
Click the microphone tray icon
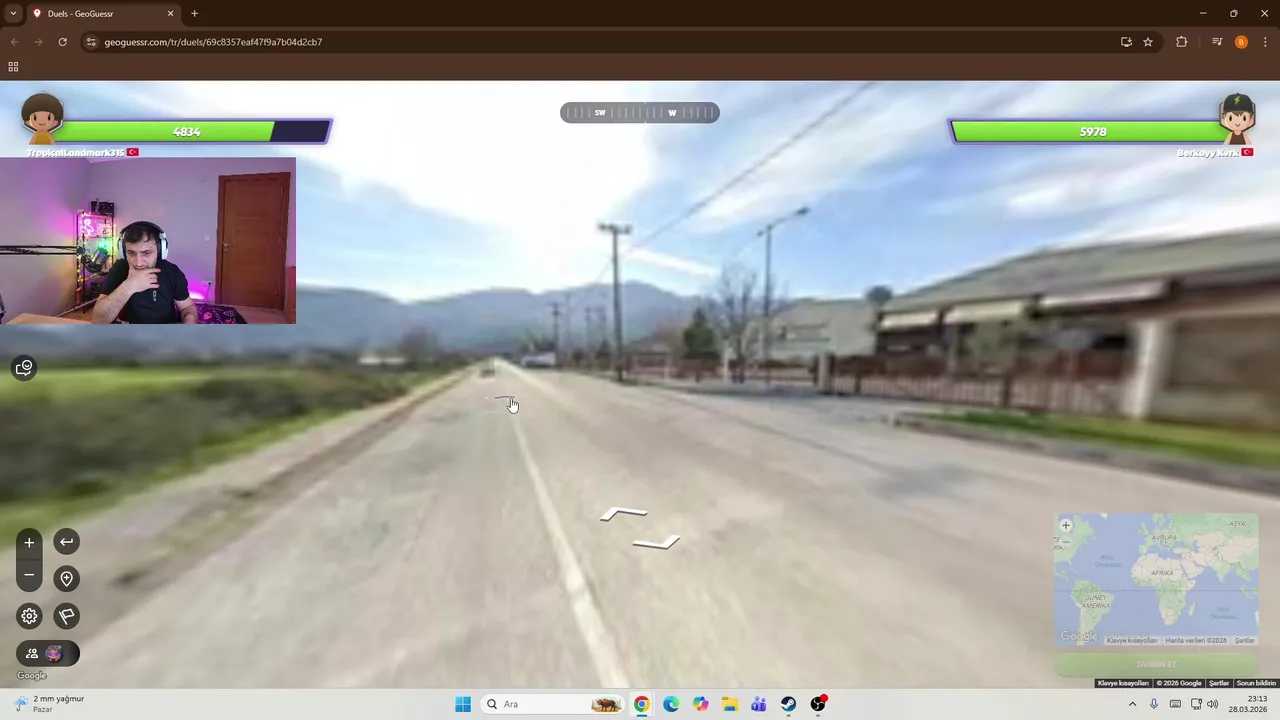point(1154,704)
